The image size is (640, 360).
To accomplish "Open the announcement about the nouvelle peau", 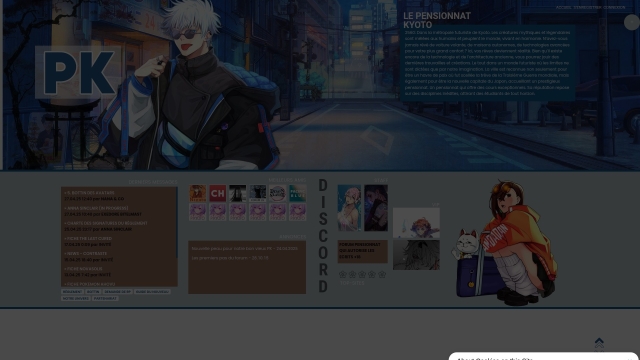I will coord(244,249).
